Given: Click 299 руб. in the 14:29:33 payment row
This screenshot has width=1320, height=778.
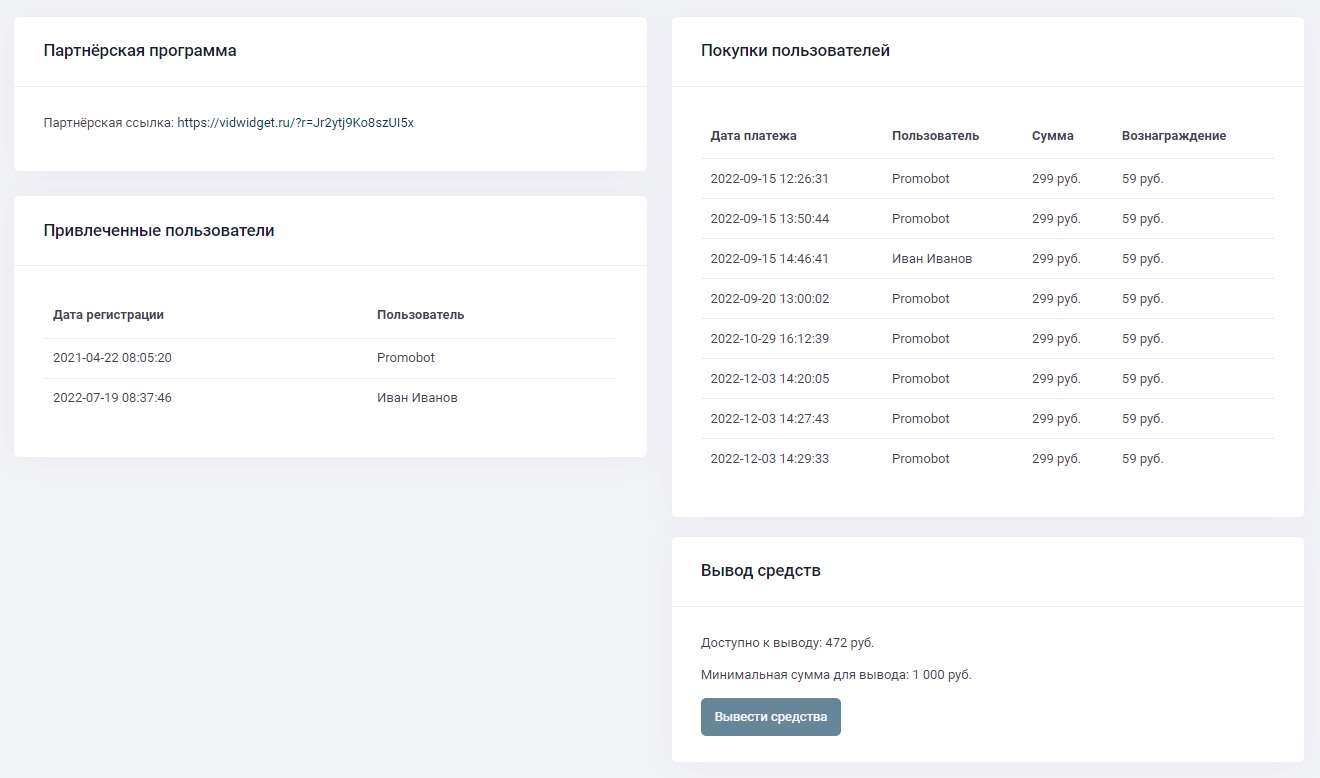Looking at the screenshot, I should point(1056,459).
